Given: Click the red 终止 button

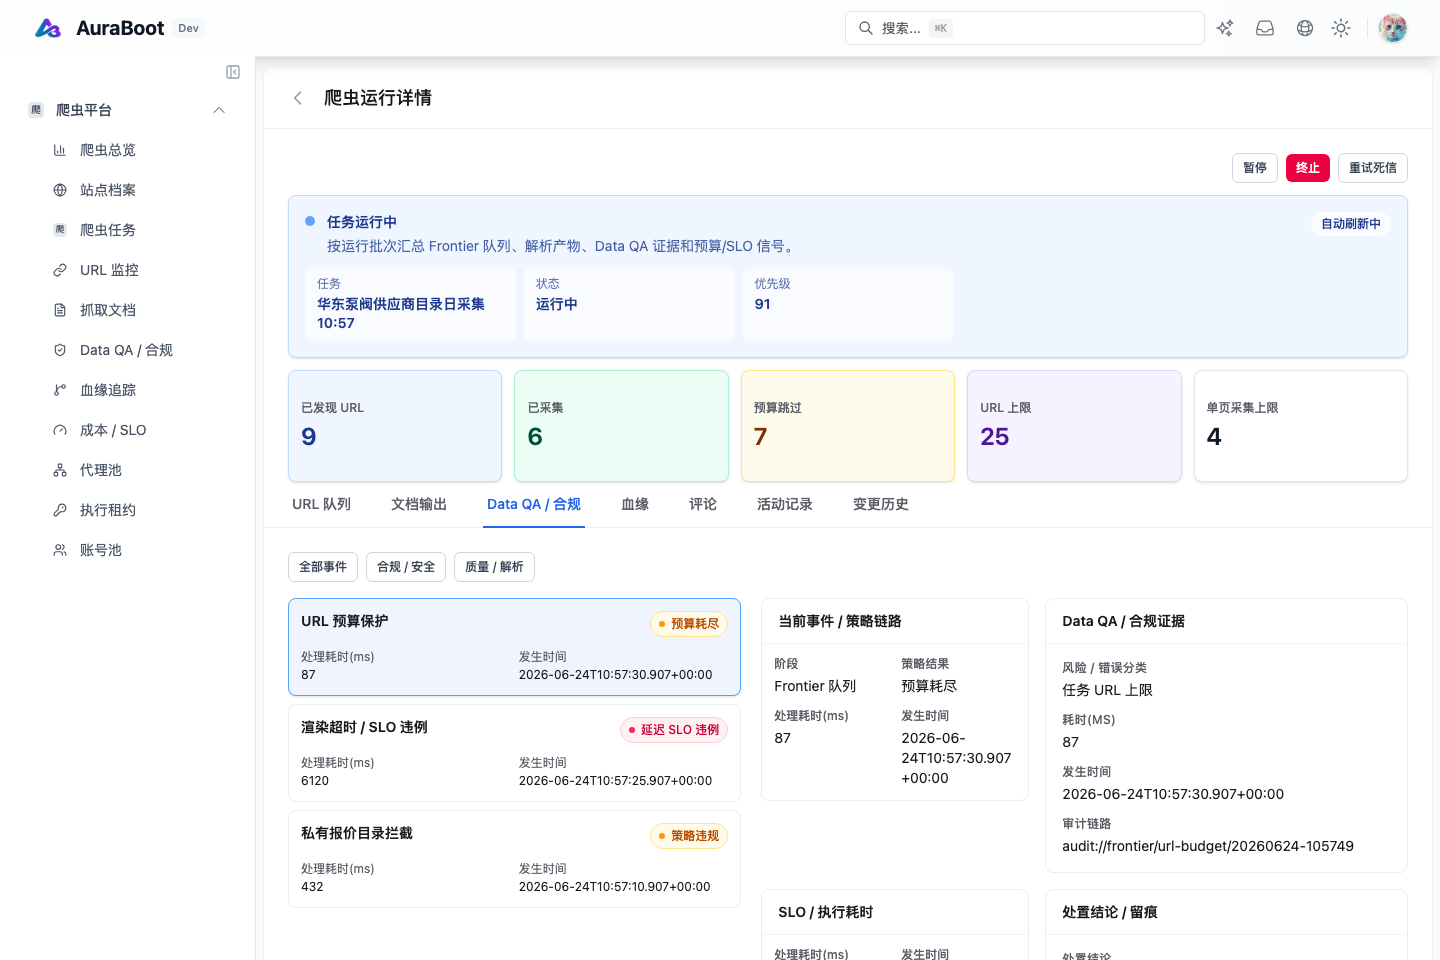Looking at the screenshot, I should click(x=1308, y=168).
